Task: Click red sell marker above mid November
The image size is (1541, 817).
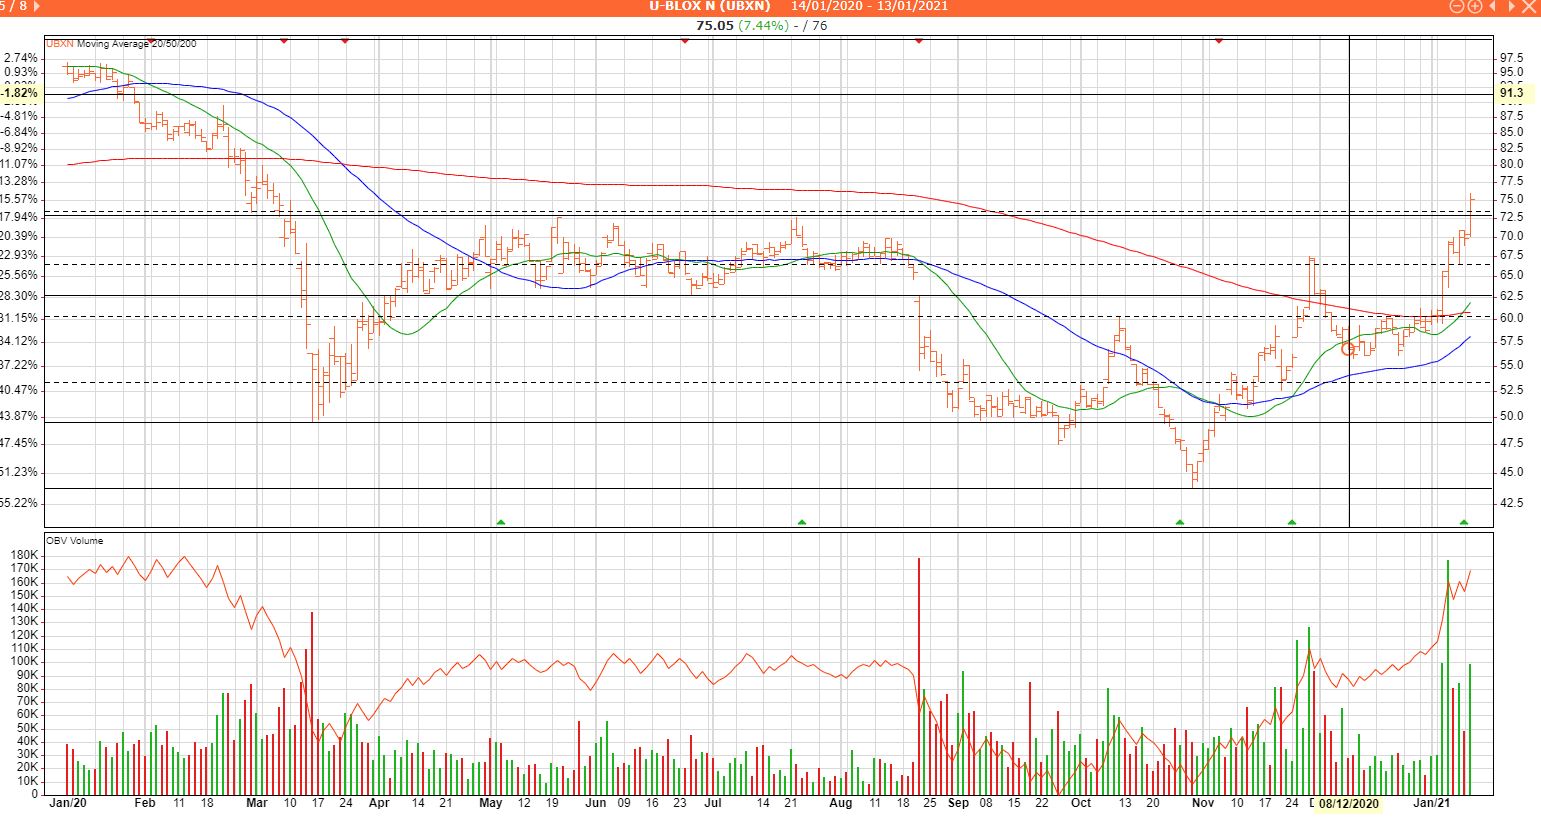Action: (x=1219, y=41)
